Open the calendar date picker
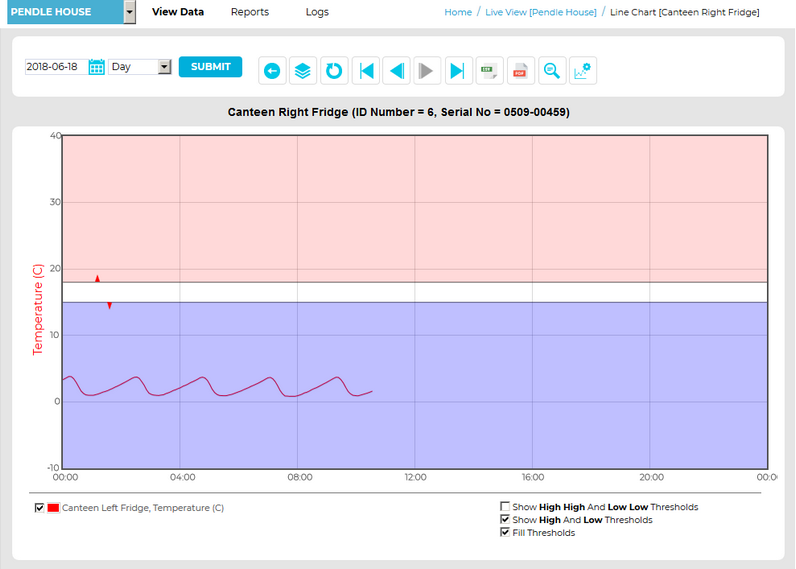The width and height of the screenshot is (796, 569). coord(97,67)
